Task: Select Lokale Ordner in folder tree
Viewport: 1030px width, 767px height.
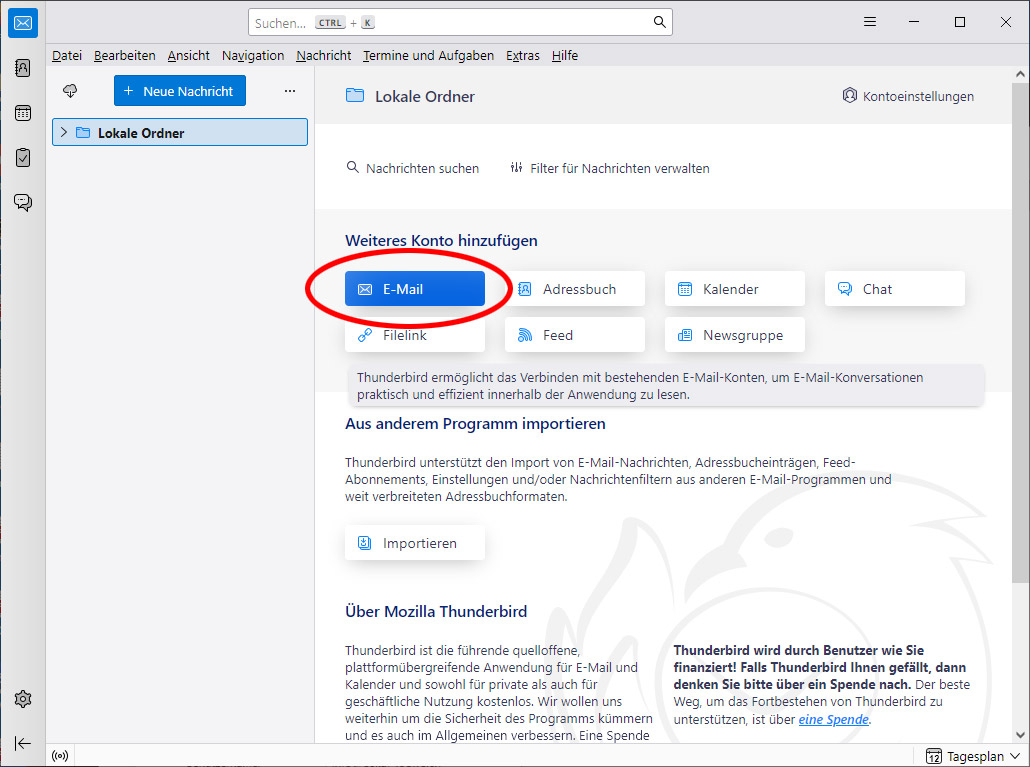Action: click(179, 132)
